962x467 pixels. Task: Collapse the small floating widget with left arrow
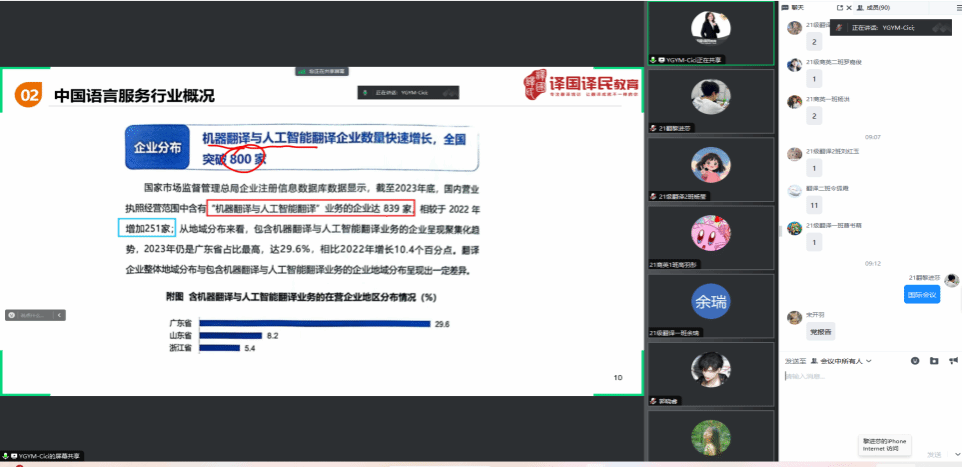(x=59, y=314)
